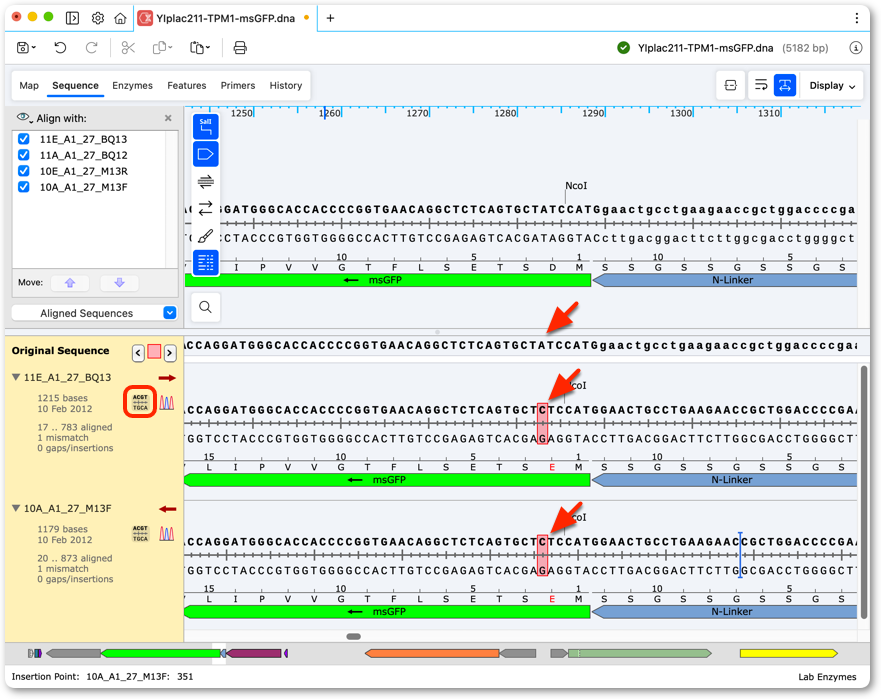Toggle show enzymes SalI button
The height and width of the screenshot is (699, 881).
pos(206,127)
